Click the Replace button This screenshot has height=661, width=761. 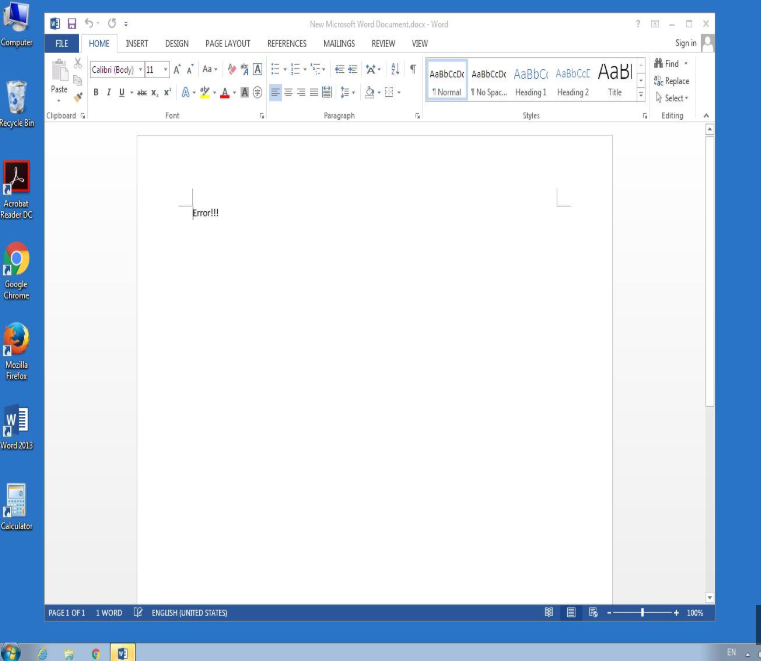pos(672,81)
